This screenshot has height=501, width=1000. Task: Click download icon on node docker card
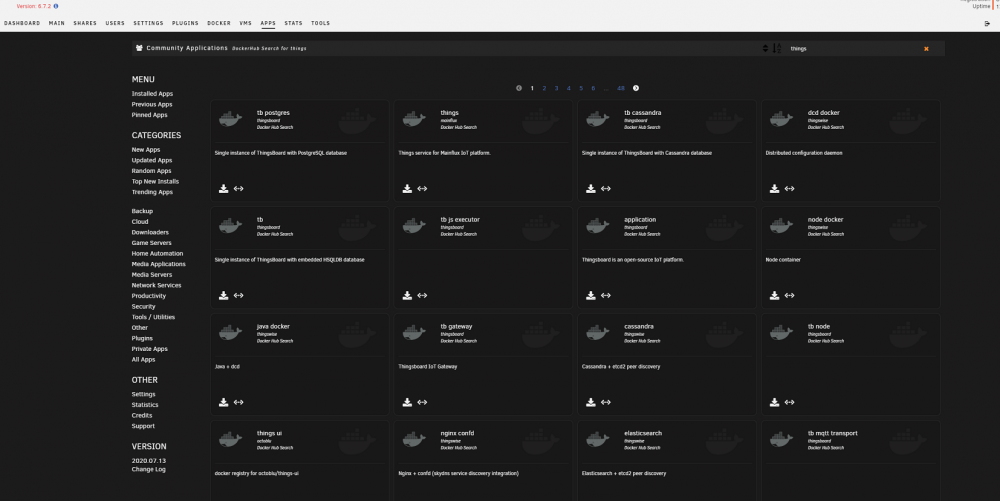(774, 295)
